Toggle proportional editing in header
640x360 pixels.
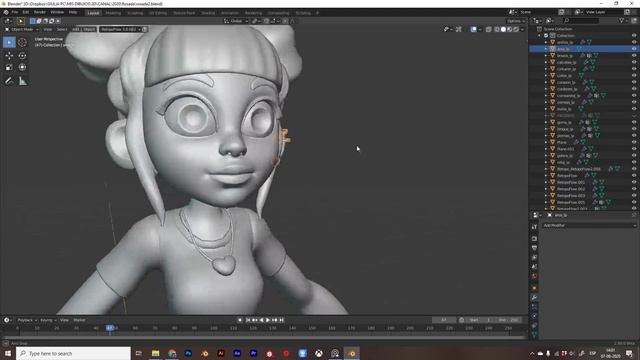[x=285, y=21]
